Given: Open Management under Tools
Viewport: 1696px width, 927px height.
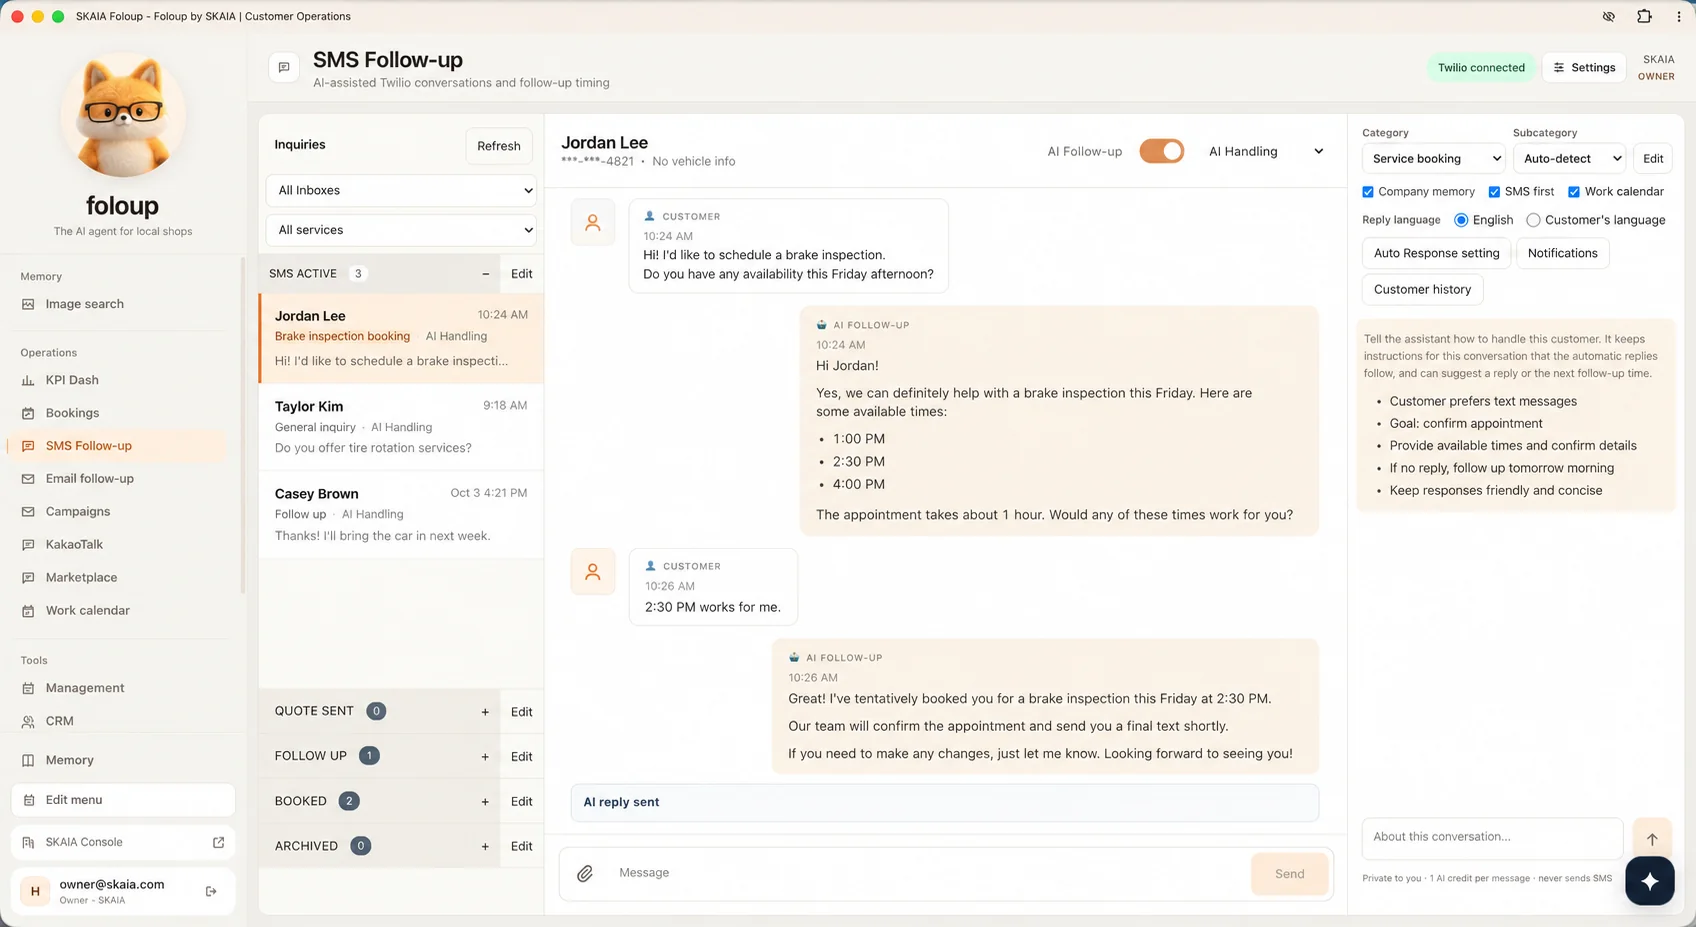Looking at the screenshot, I should pos(85,688).
